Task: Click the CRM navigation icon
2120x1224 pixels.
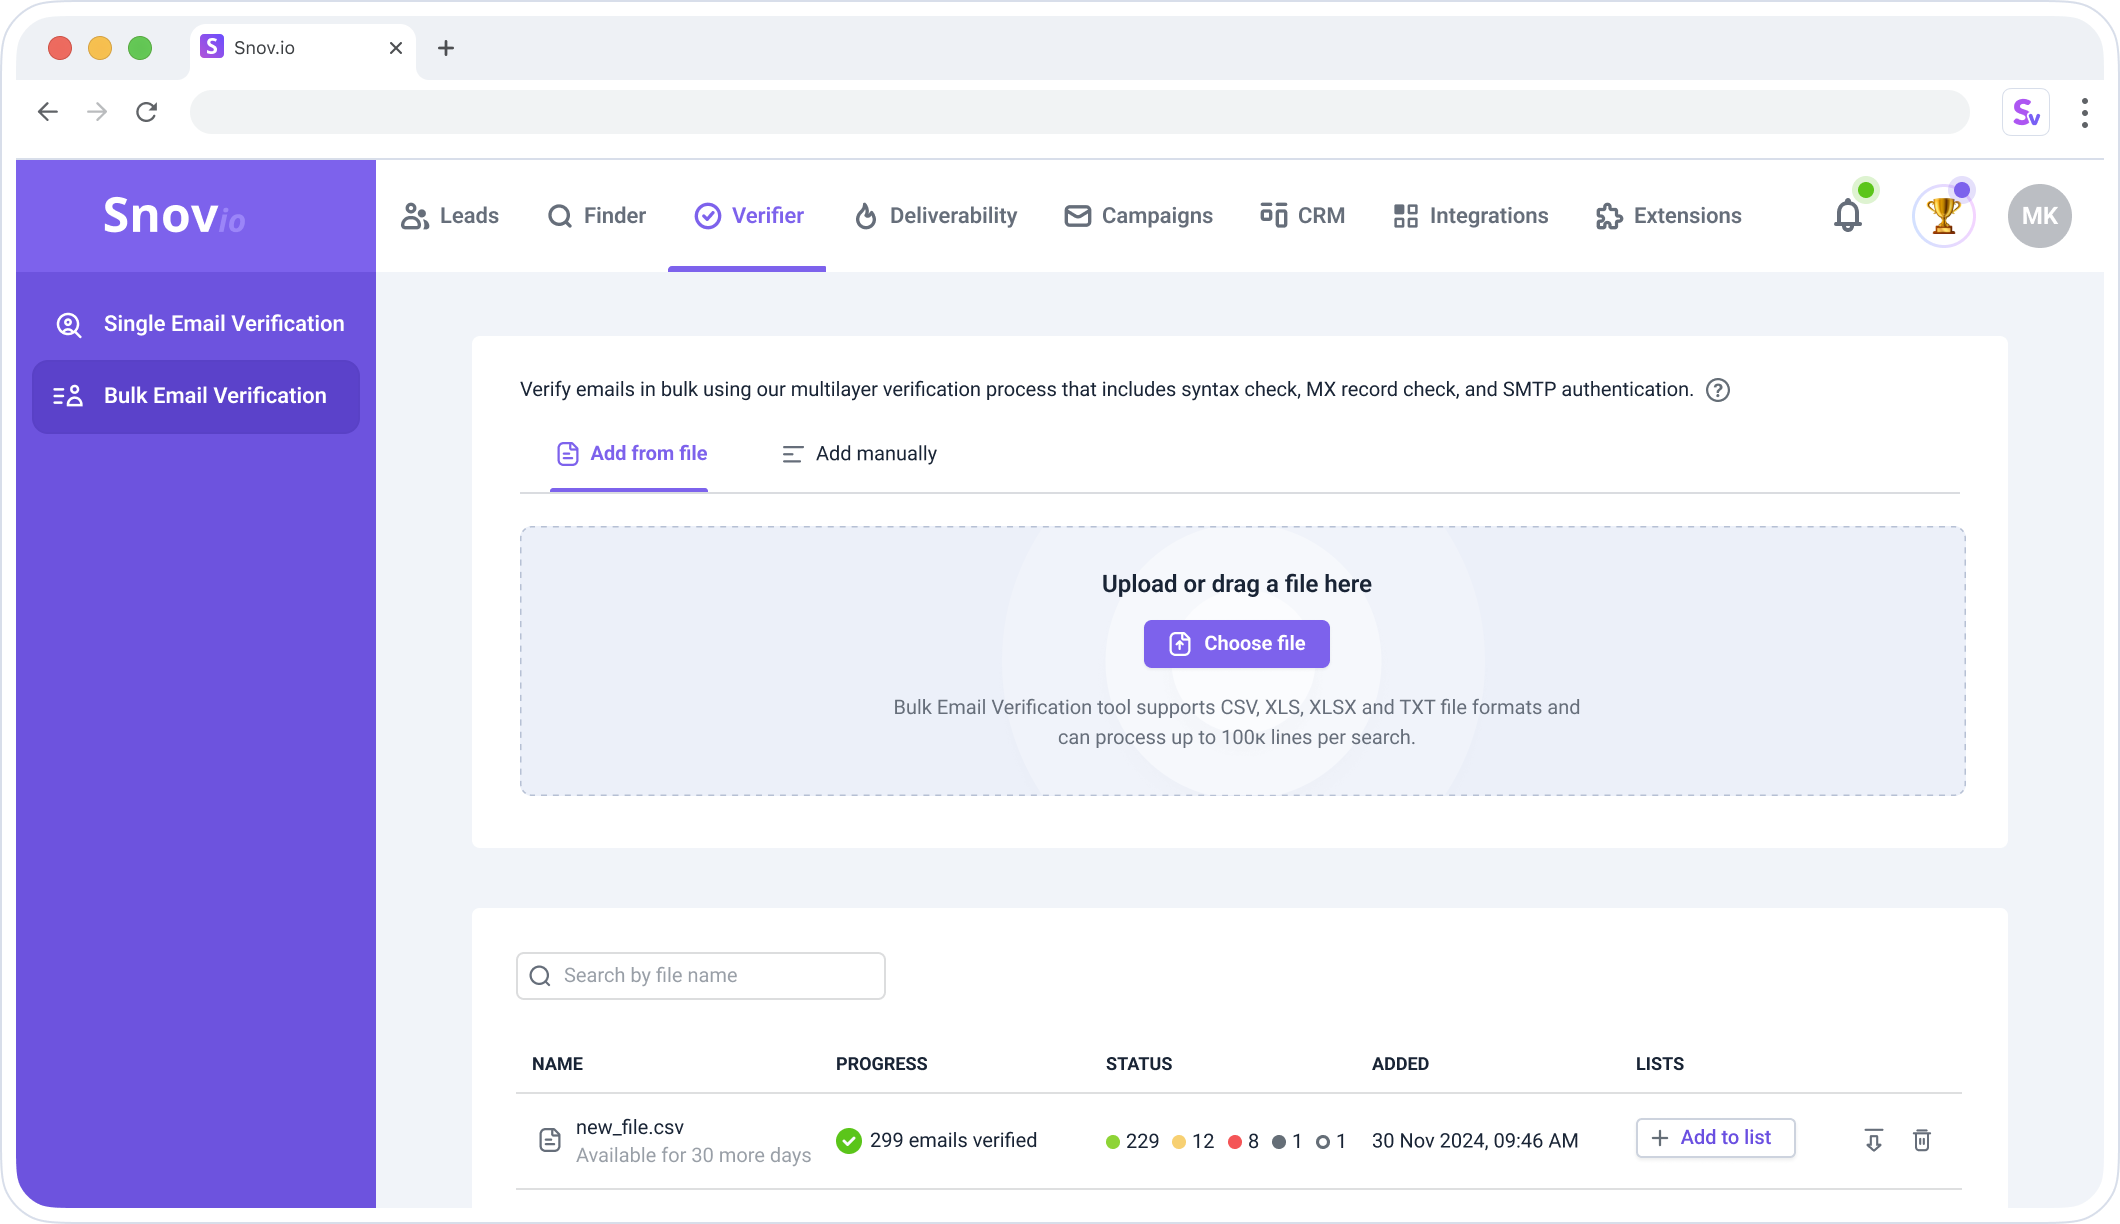Action: coord(1272,216)
